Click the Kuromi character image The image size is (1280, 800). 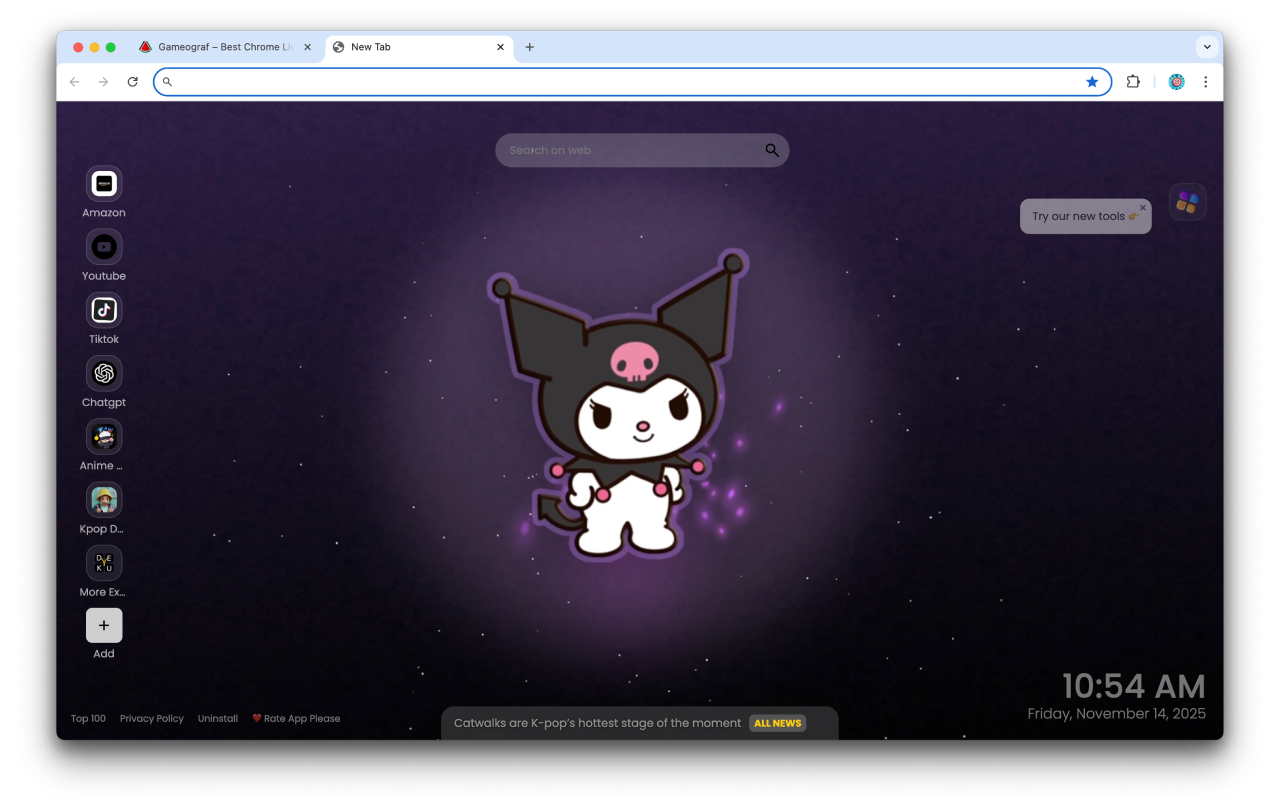(618, 405)
